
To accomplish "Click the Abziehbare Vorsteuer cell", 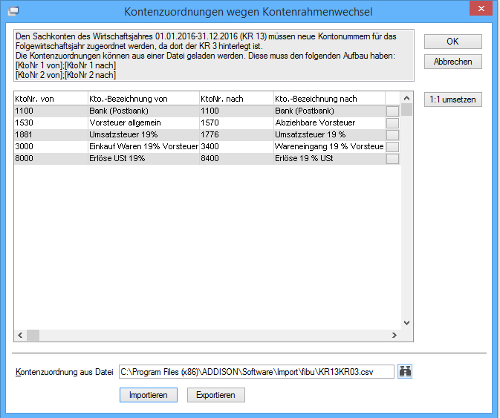I will pyautogui.click(x=329, y=123).
